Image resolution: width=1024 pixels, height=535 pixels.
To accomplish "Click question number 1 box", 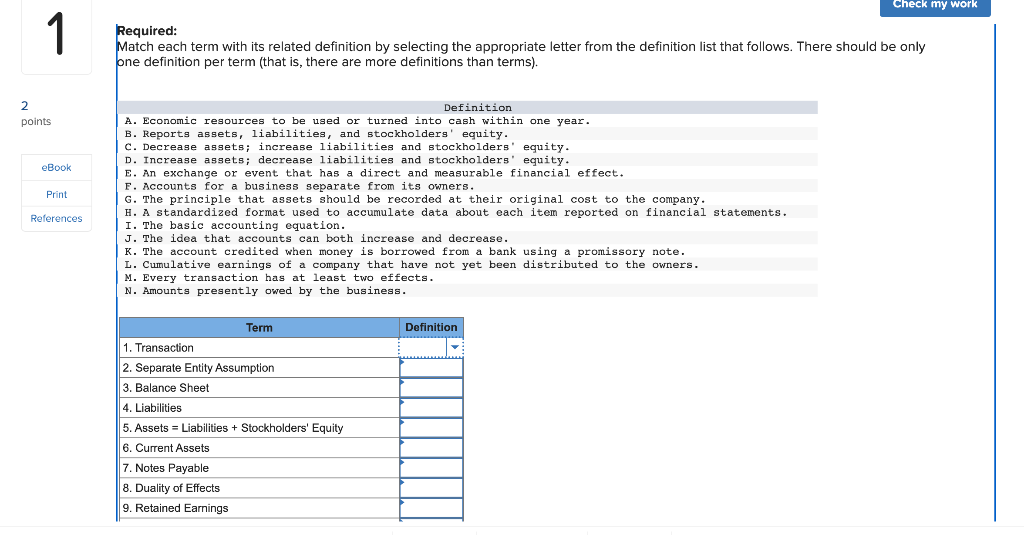I will pyautogui.click(x=56, y=35).
